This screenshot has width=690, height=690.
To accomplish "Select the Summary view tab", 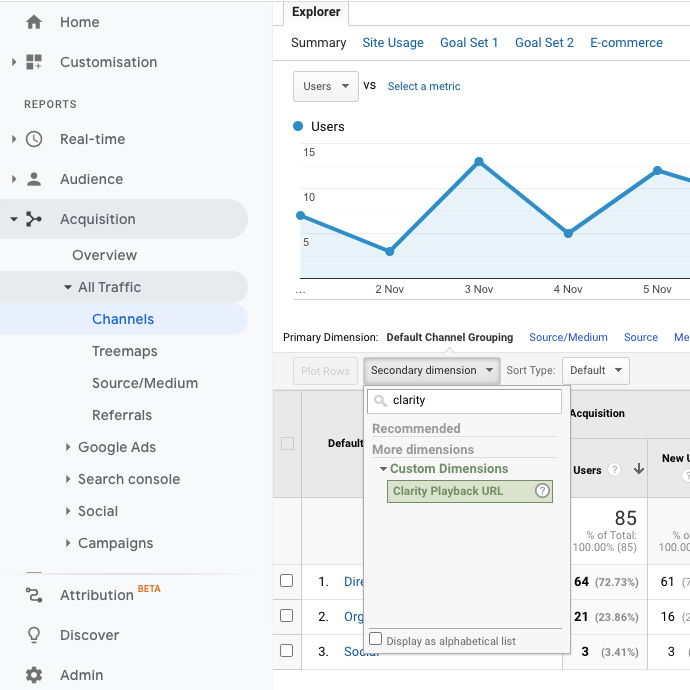I will pyautogui.click(x=319, y=43).
